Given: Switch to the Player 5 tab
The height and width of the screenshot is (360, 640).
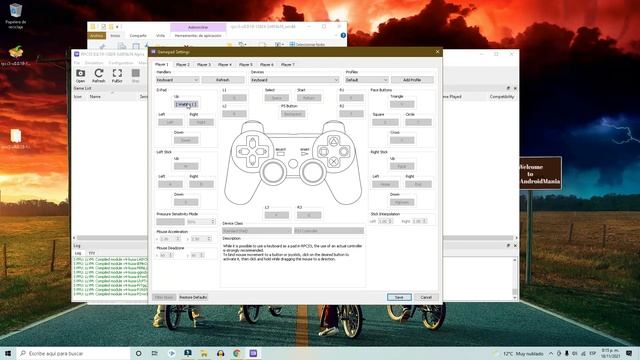Looking at the screenshot, I should coord(246,64).
